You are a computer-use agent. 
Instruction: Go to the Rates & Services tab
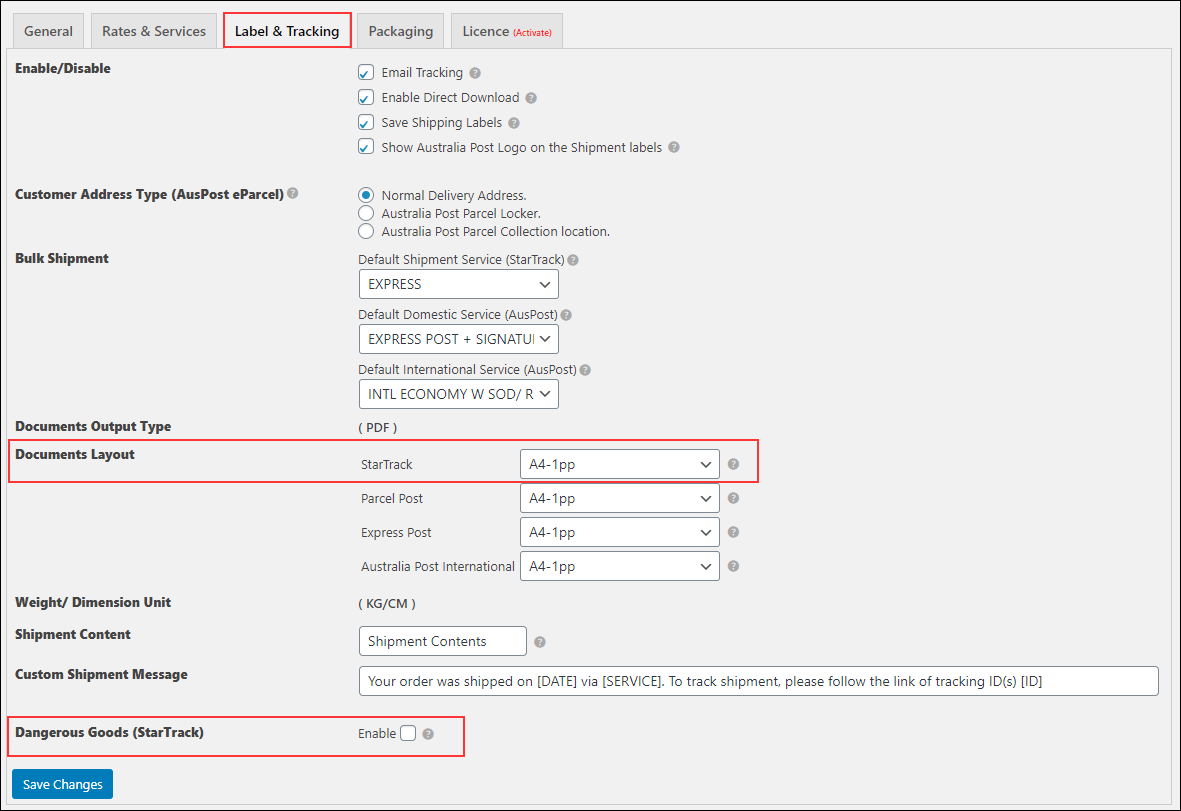pos(153,30)
